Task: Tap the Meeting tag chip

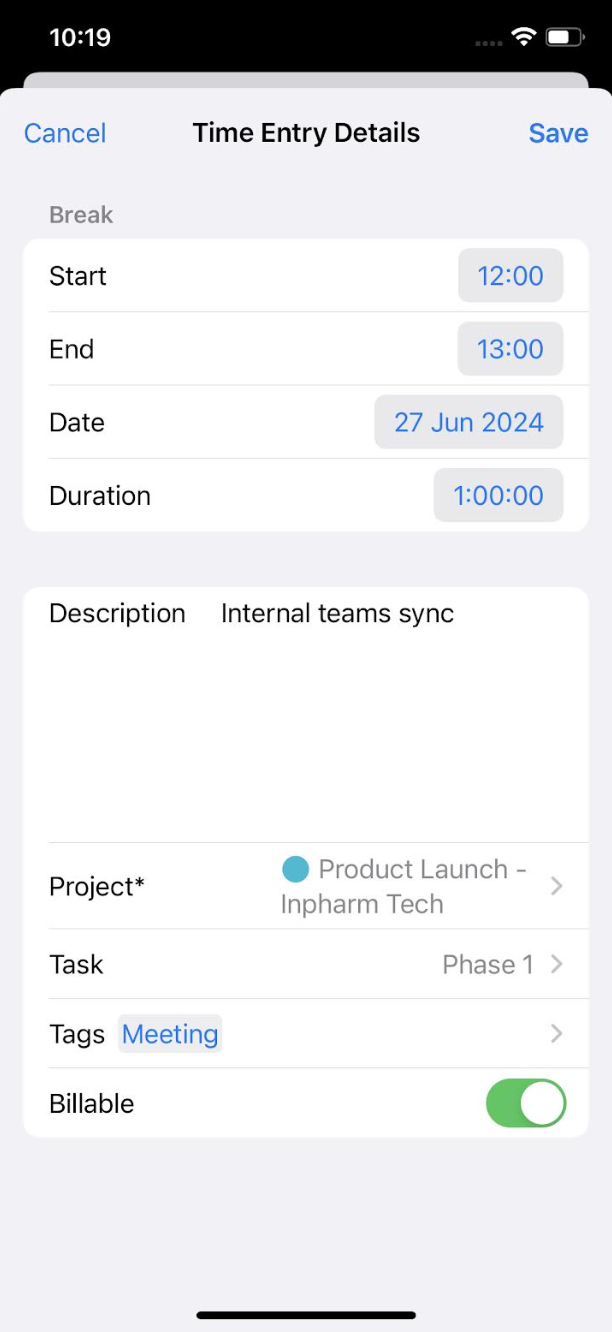Action: [170, 1034]
